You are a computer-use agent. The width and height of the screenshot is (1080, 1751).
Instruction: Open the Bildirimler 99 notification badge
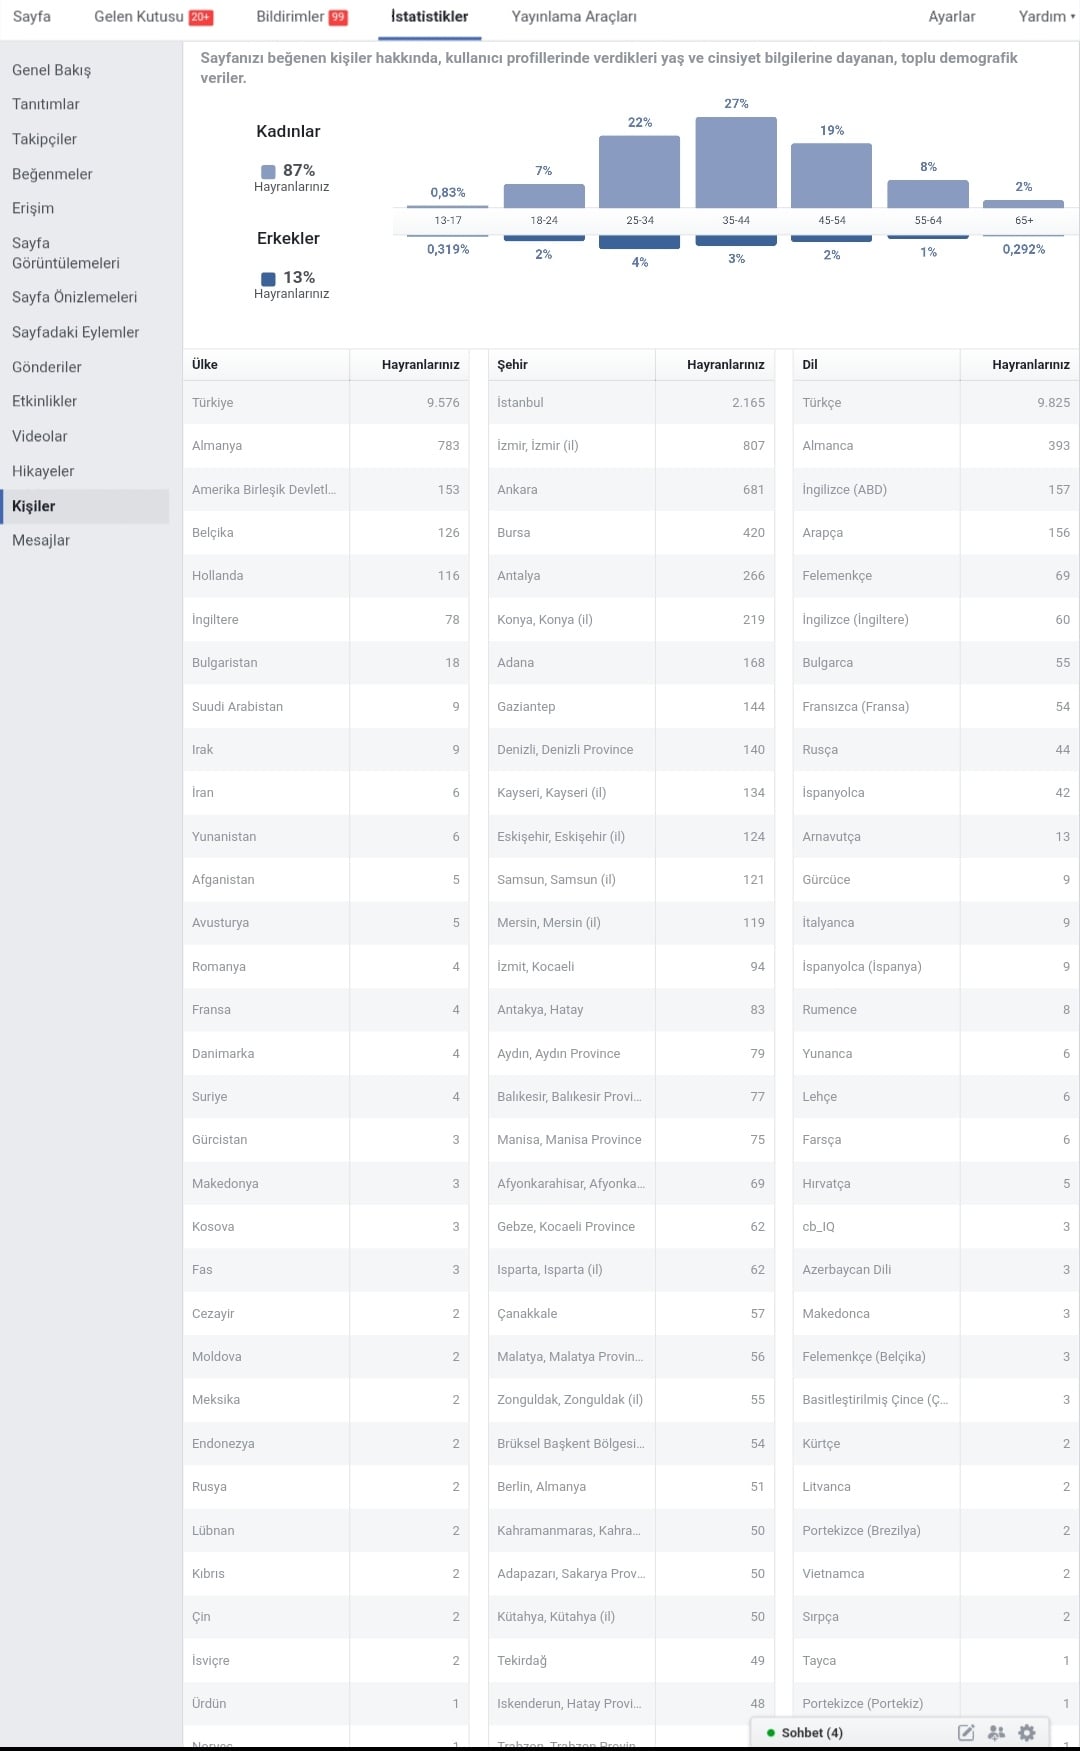(338, 17)
